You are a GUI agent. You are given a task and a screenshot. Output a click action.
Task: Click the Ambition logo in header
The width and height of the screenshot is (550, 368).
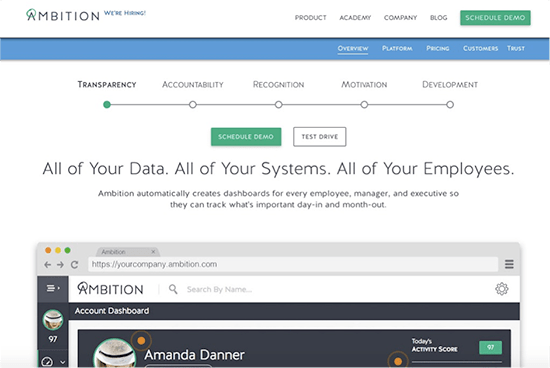pyautogui.click(x=63, y=15)
